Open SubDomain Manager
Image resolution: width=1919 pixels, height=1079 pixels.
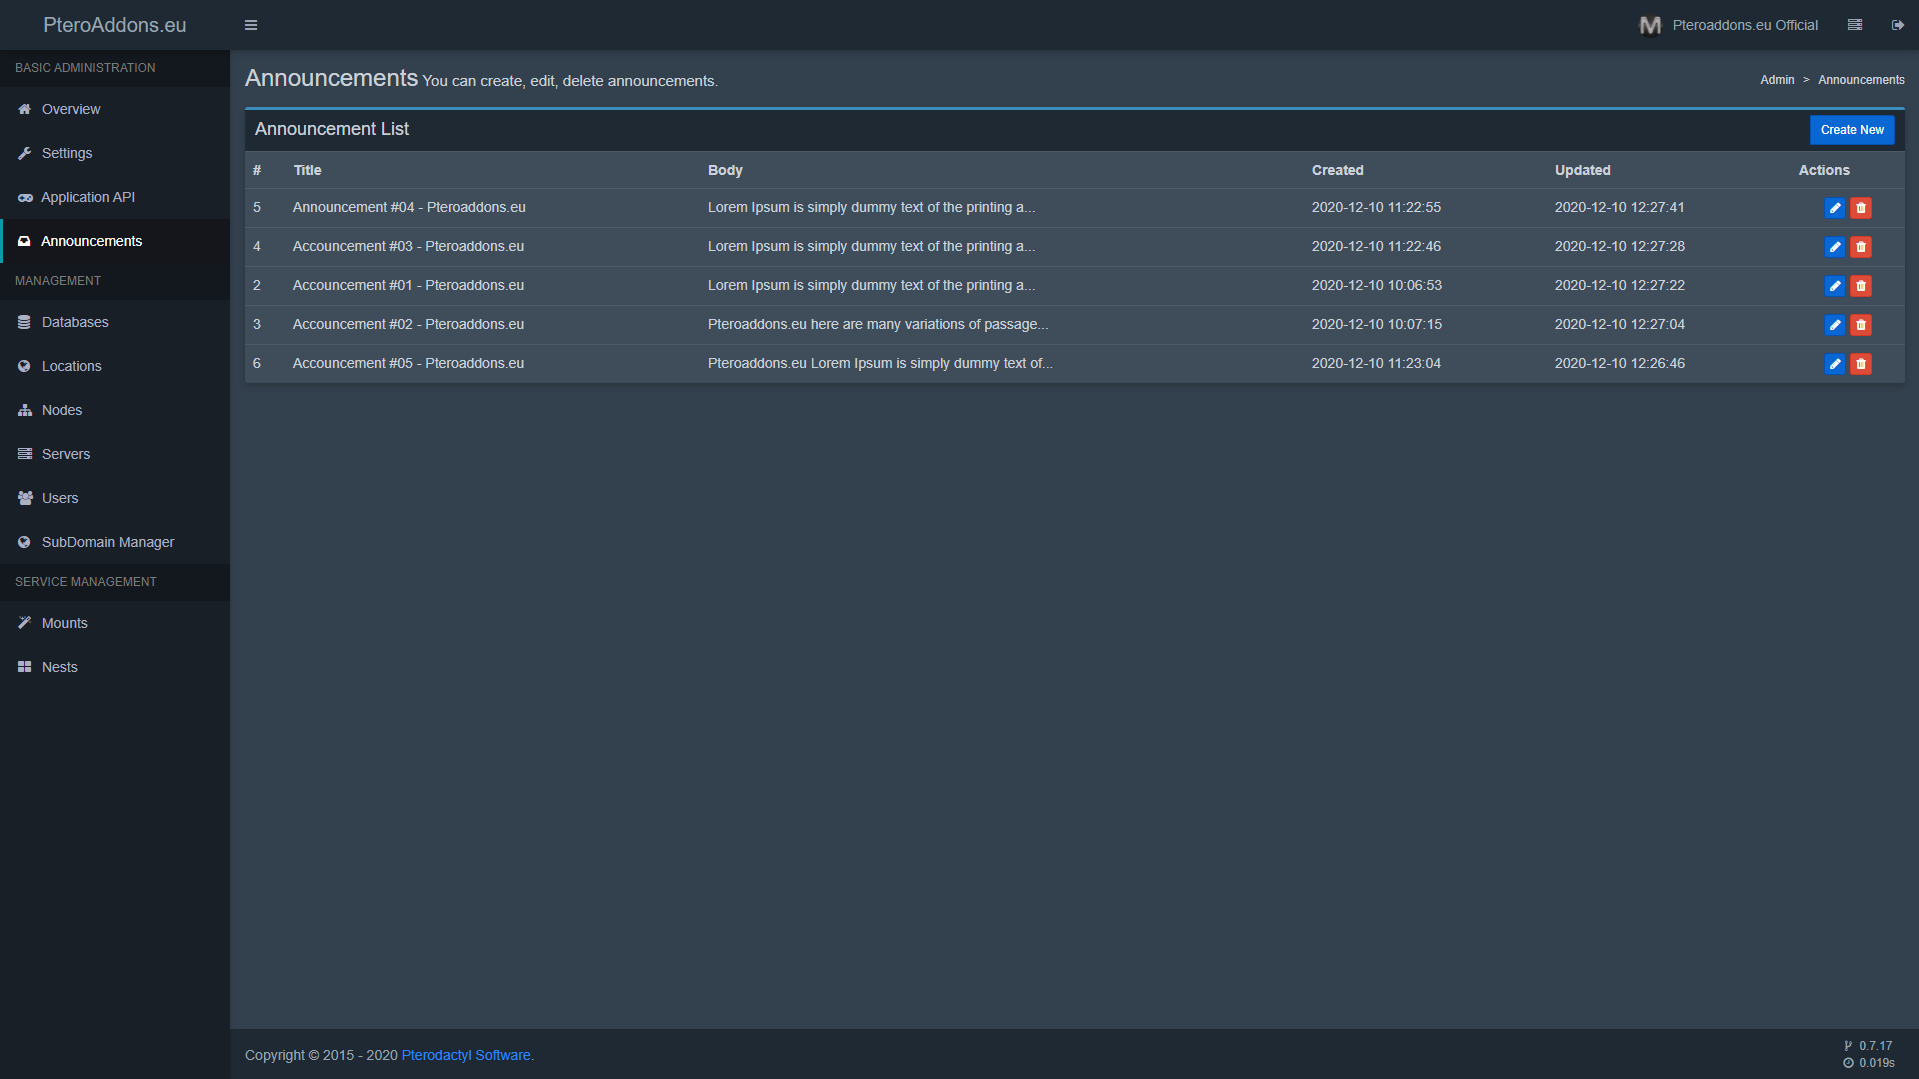[x=108, y=542]
